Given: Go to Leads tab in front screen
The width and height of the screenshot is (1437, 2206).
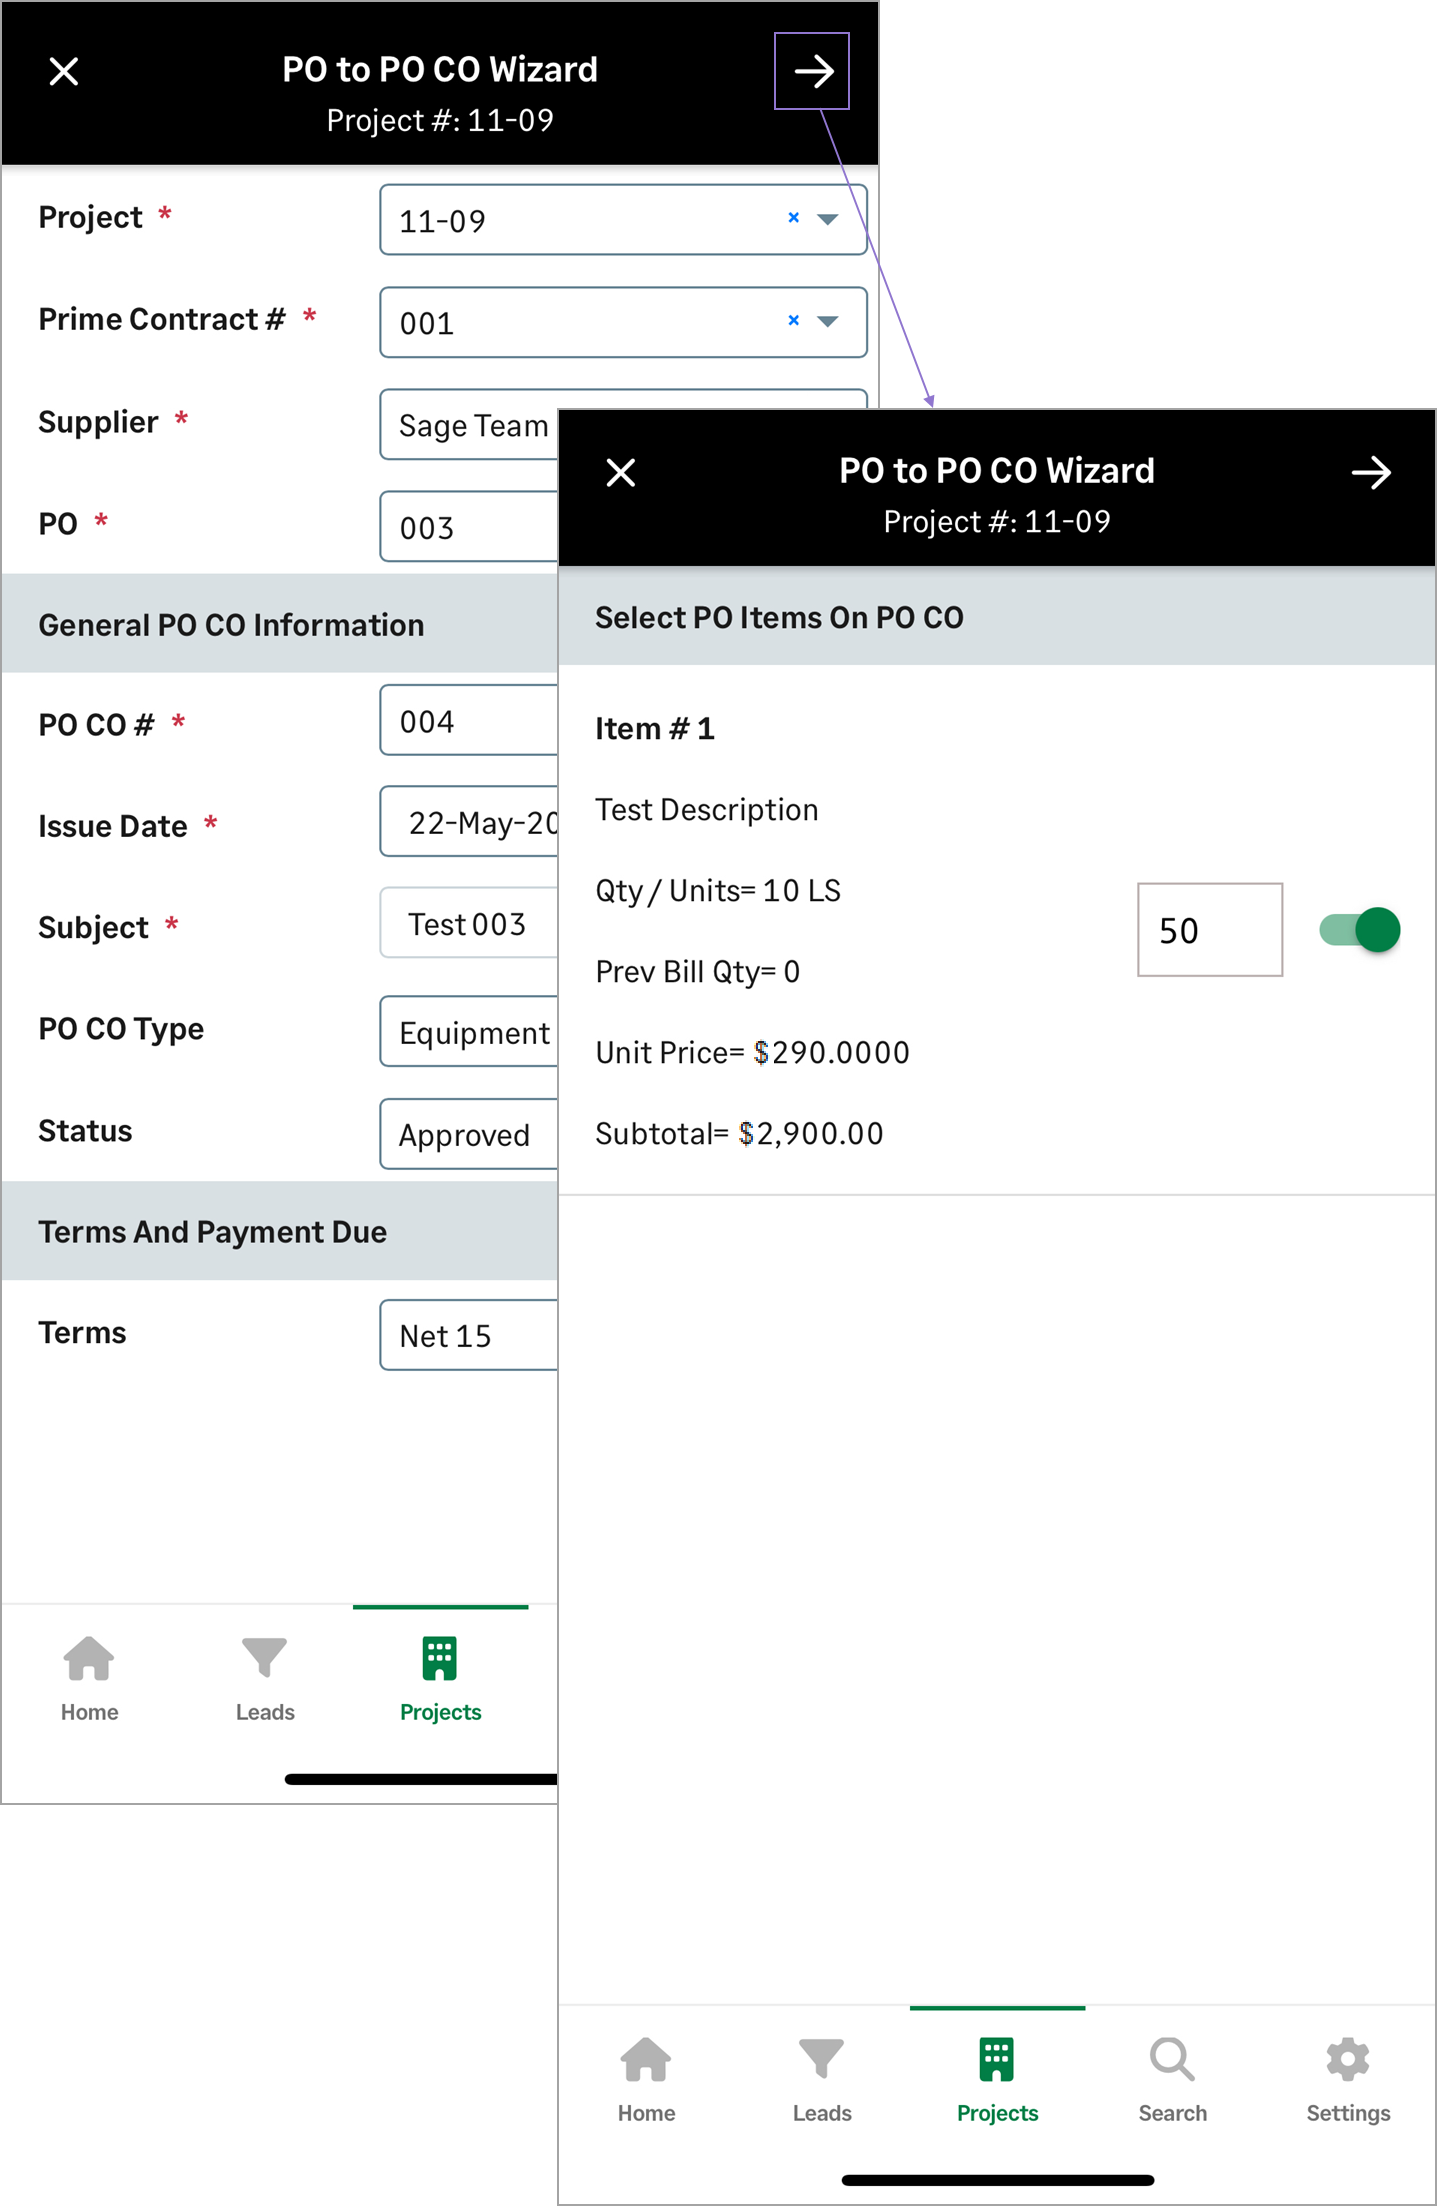Looking at the screenshot, I should 822,2080.
